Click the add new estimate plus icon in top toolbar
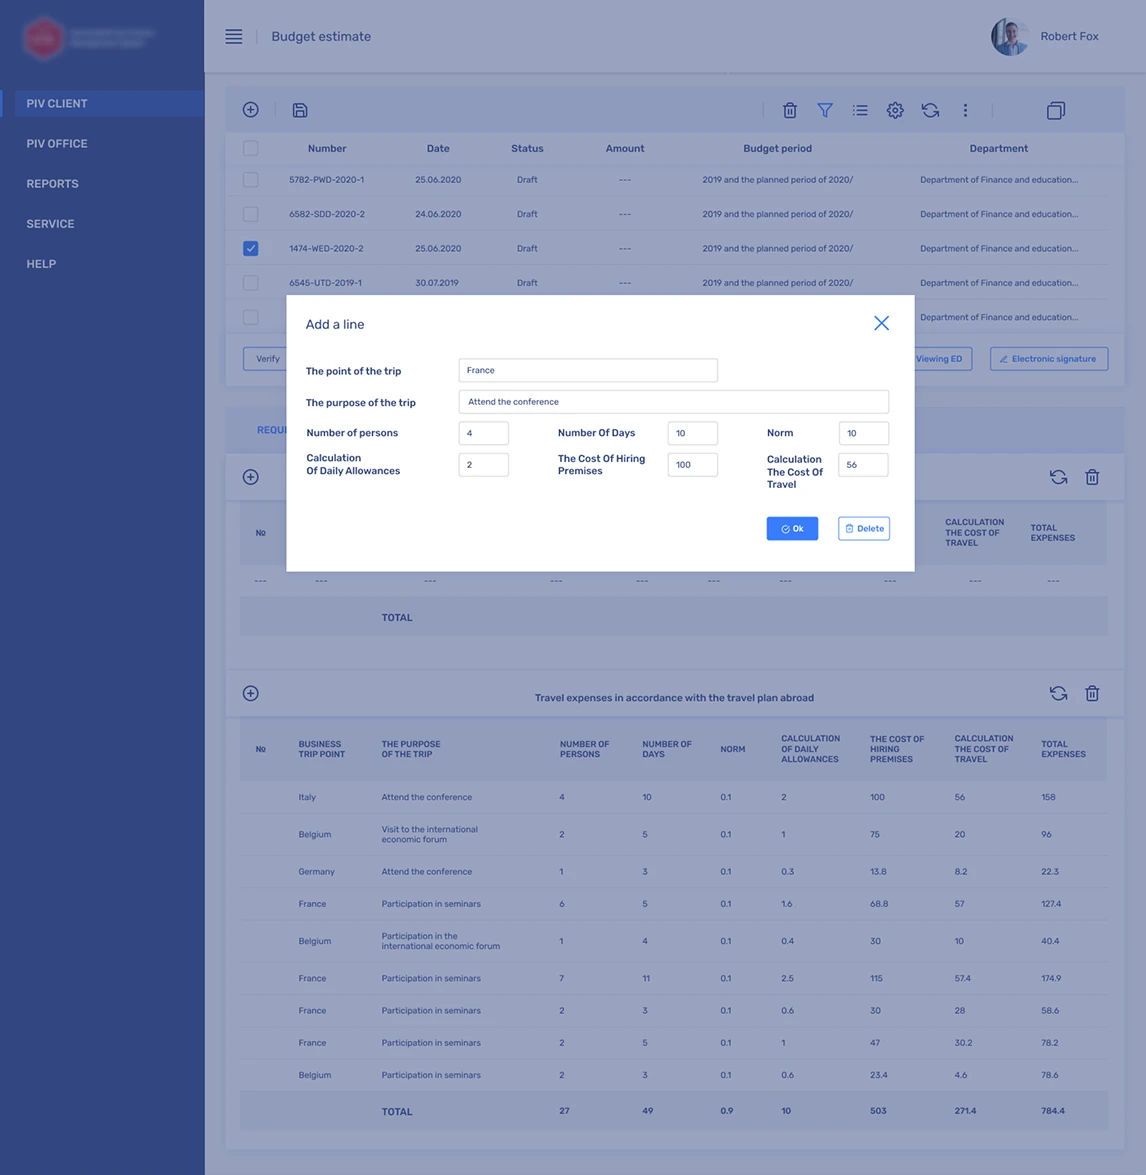This screenshot has width=1146, height=1175. (x=251, y=110)
